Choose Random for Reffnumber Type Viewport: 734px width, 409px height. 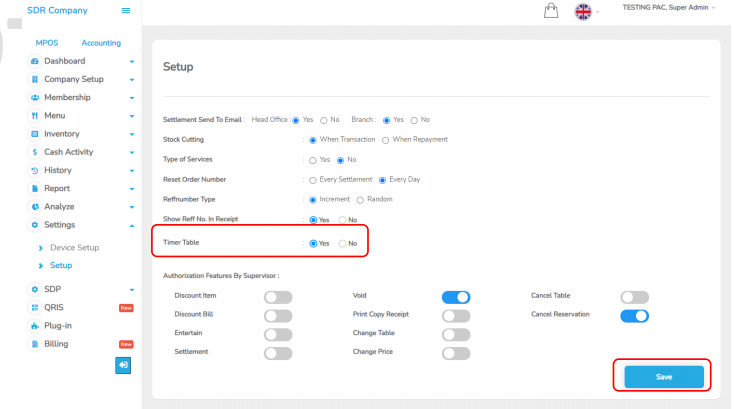click(360, 199)
